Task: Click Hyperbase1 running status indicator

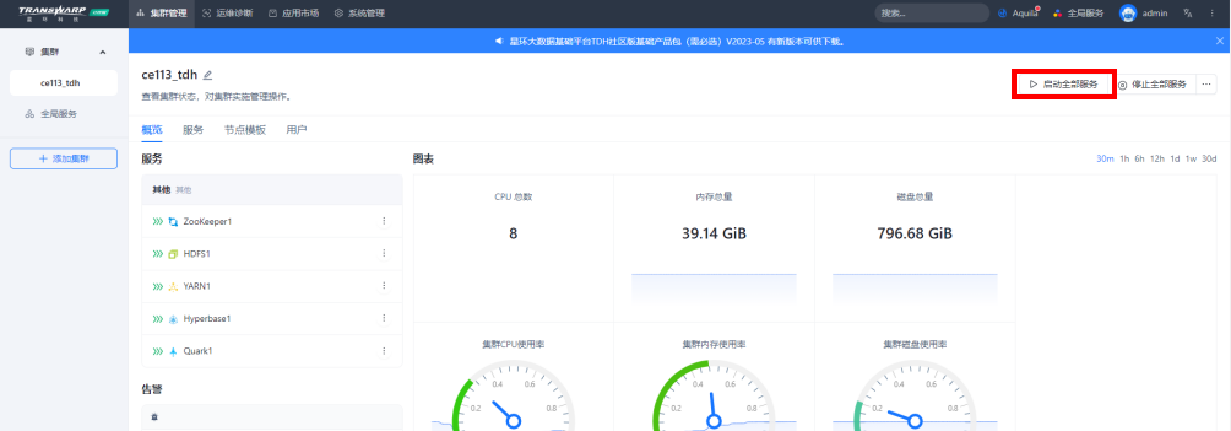Action: click(x=157, y=319)
